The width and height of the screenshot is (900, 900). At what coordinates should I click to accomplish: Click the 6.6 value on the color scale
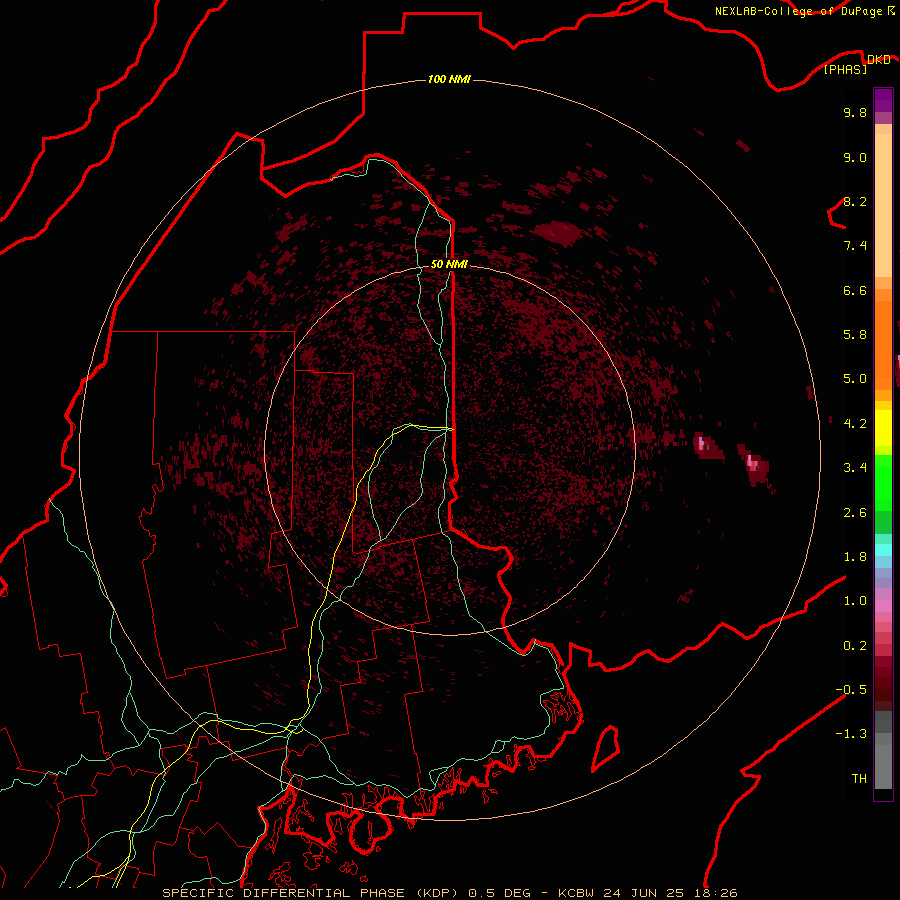855,290
